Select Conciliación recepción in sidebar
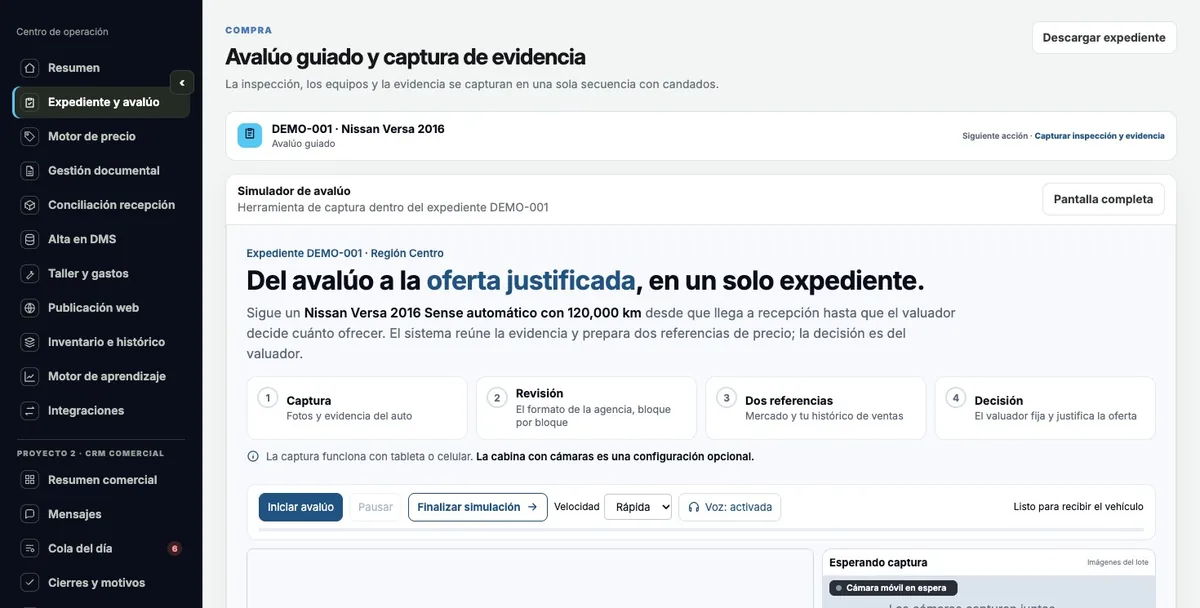1200x608 pixels. 101,205
